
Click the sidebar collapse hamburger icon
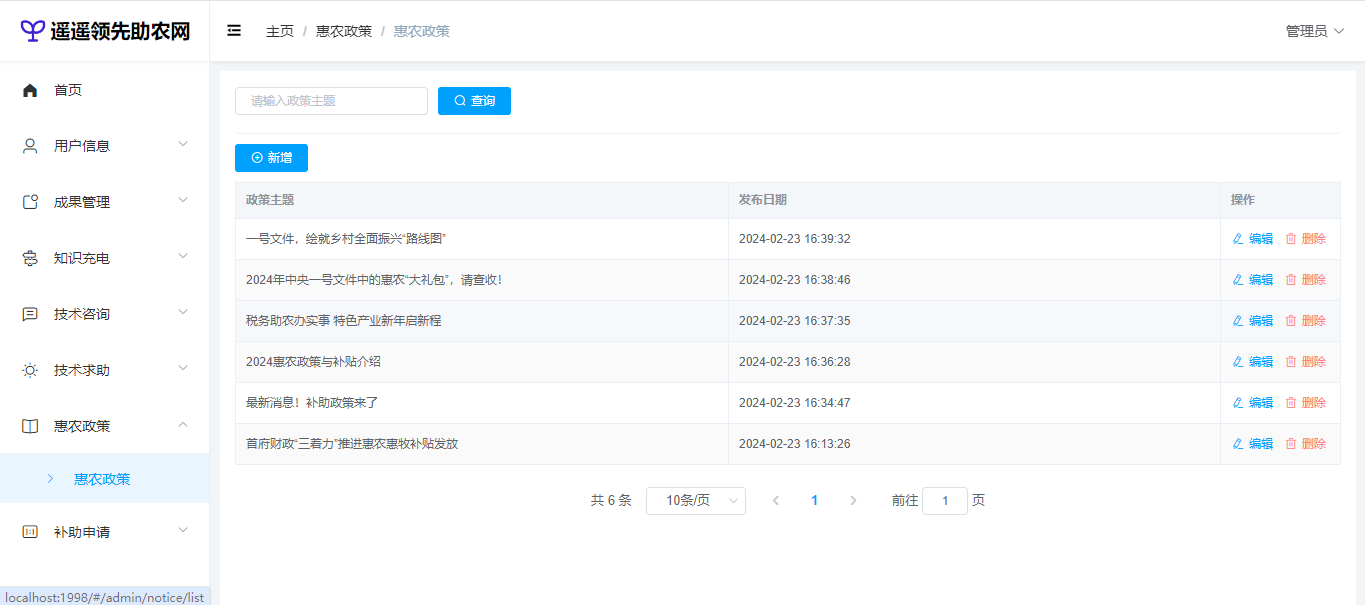[234, 31]
